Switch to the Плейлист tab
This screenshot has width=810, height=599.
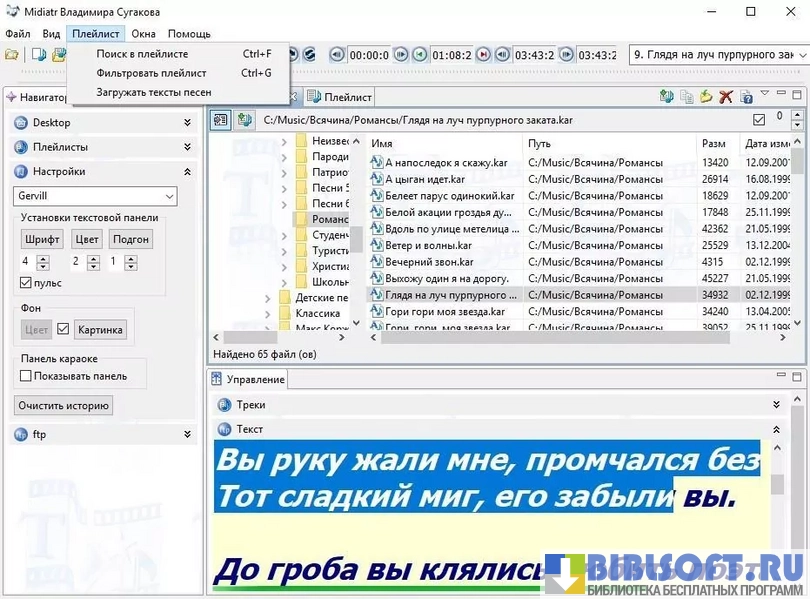[340, 97]
